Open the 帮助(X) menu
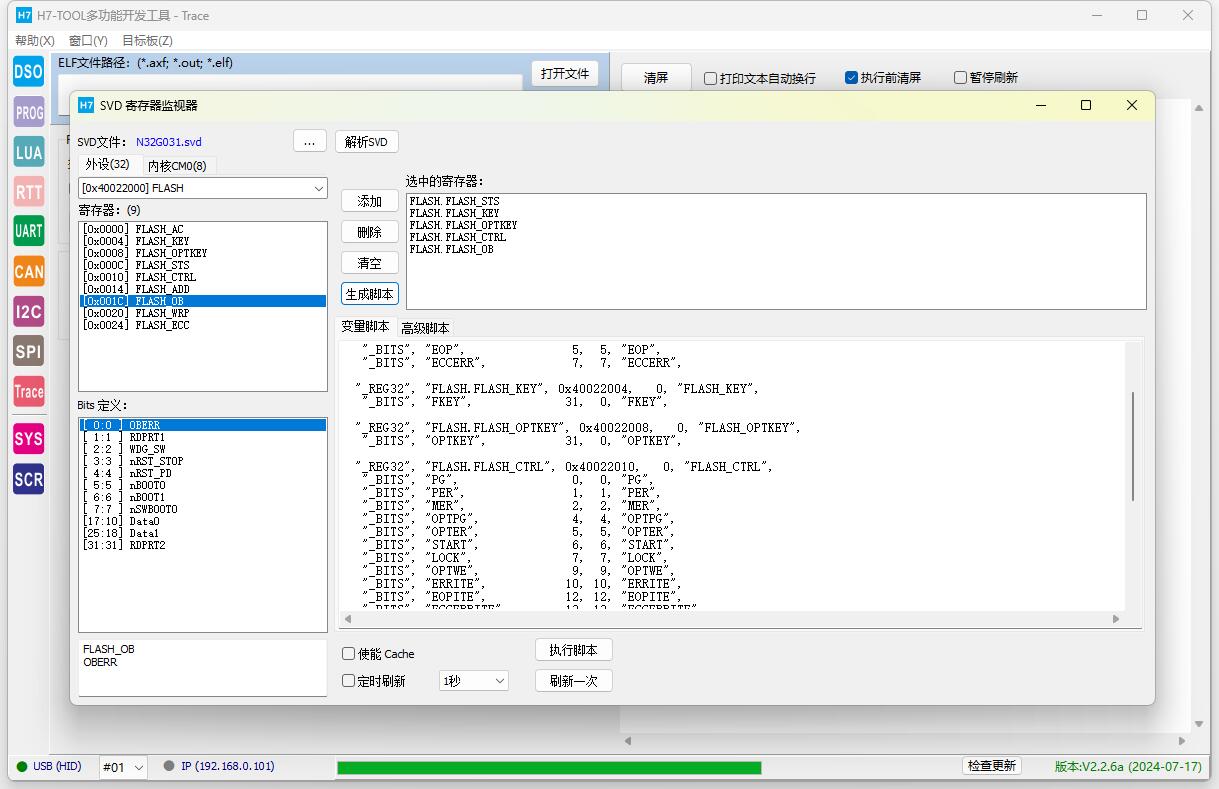This screenshot has width=1219, height=789. tap(35, 41)
